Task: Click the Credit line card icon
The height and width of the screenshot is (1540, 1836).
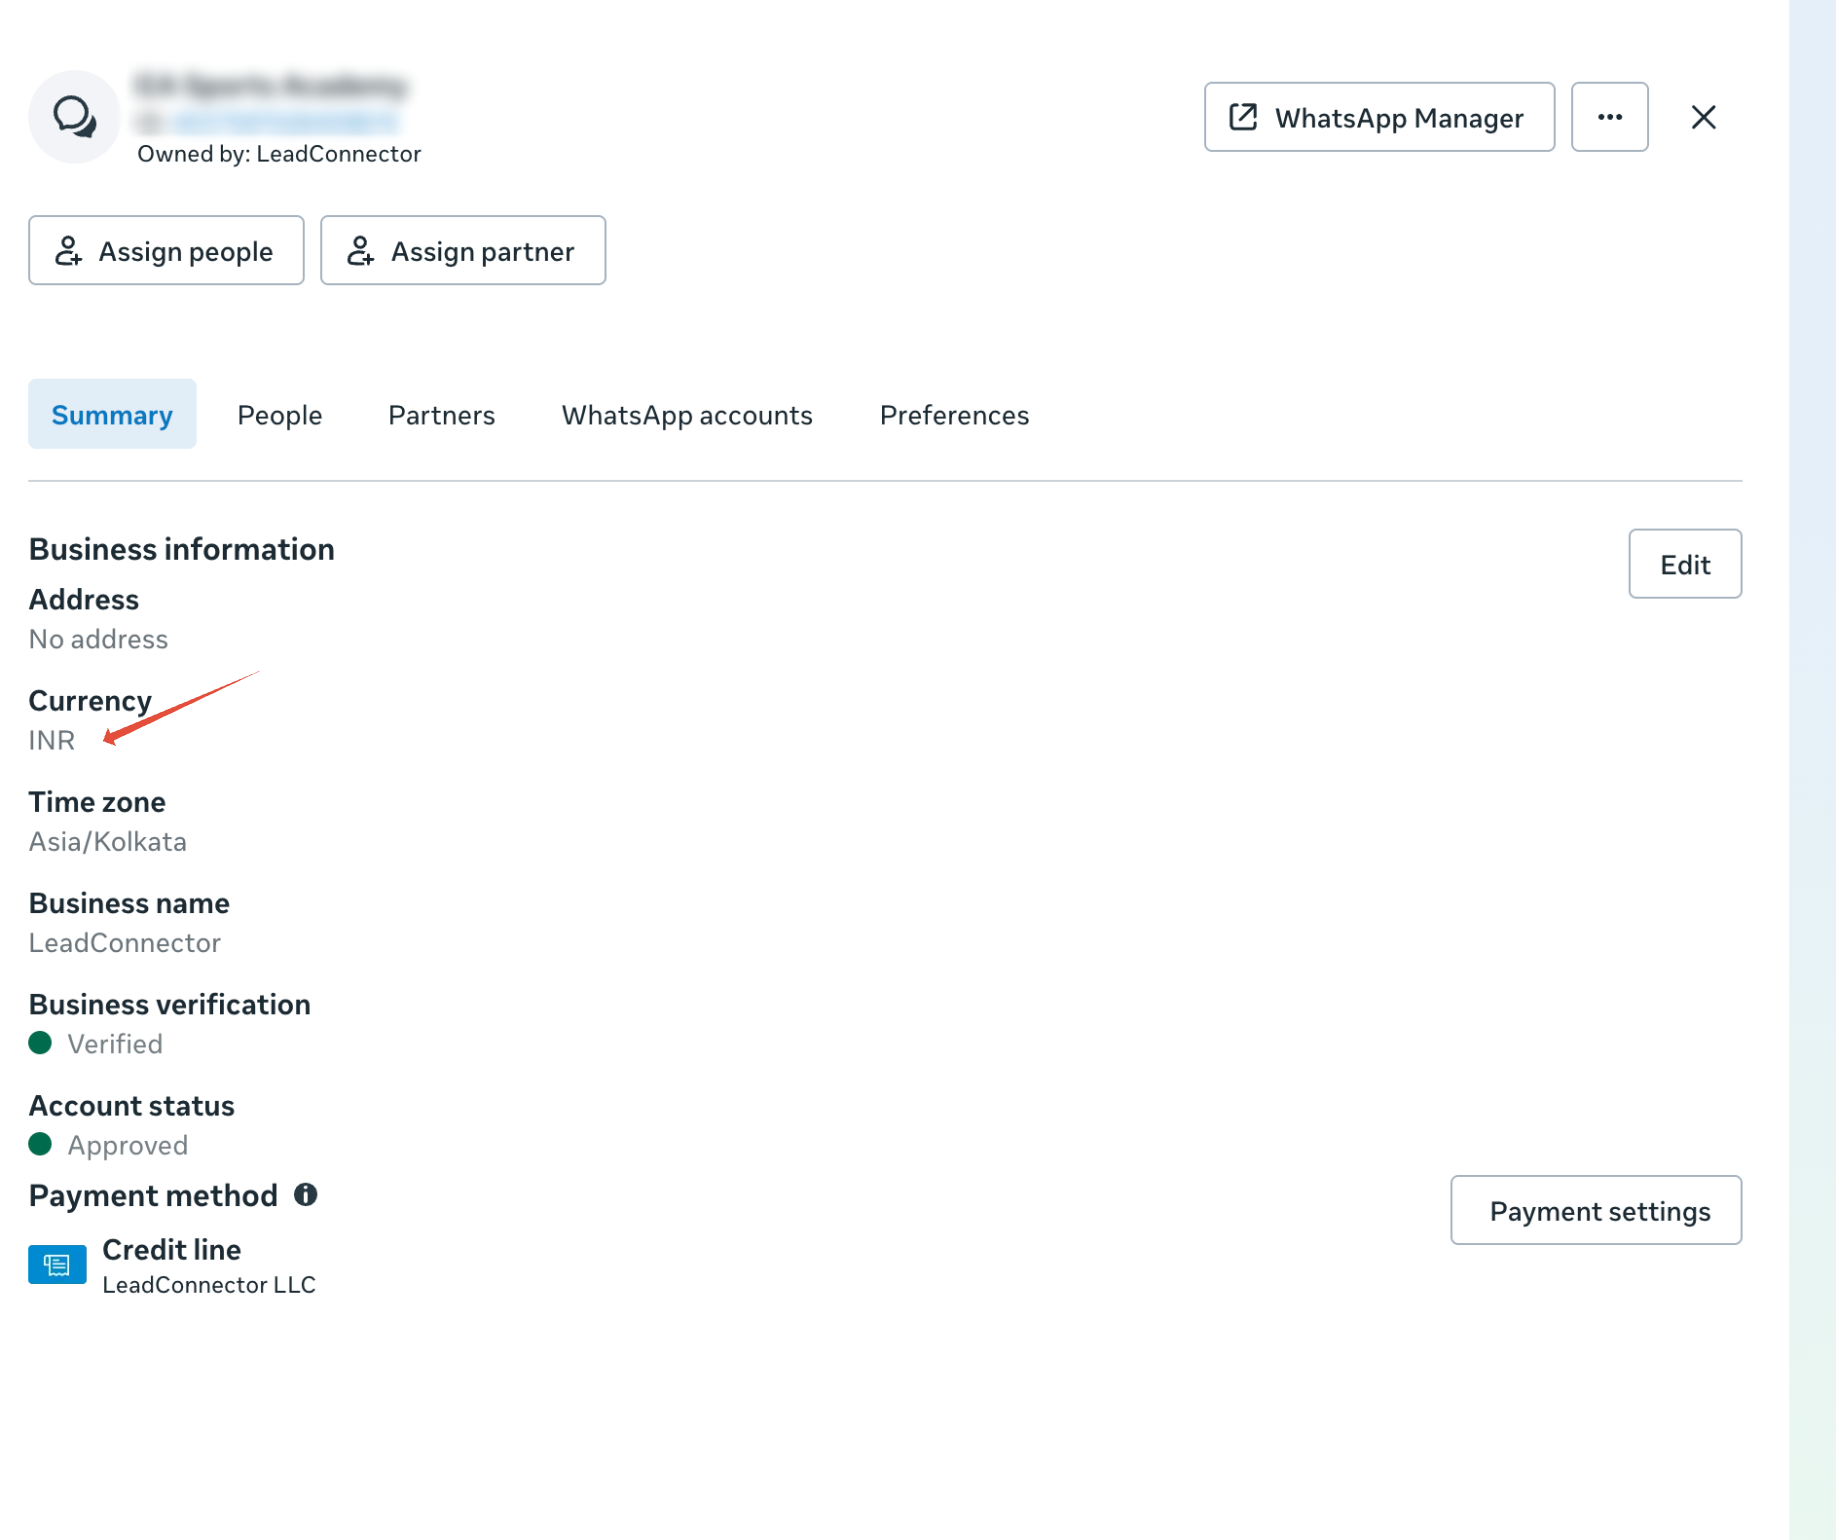Action: coord(57,1265)
